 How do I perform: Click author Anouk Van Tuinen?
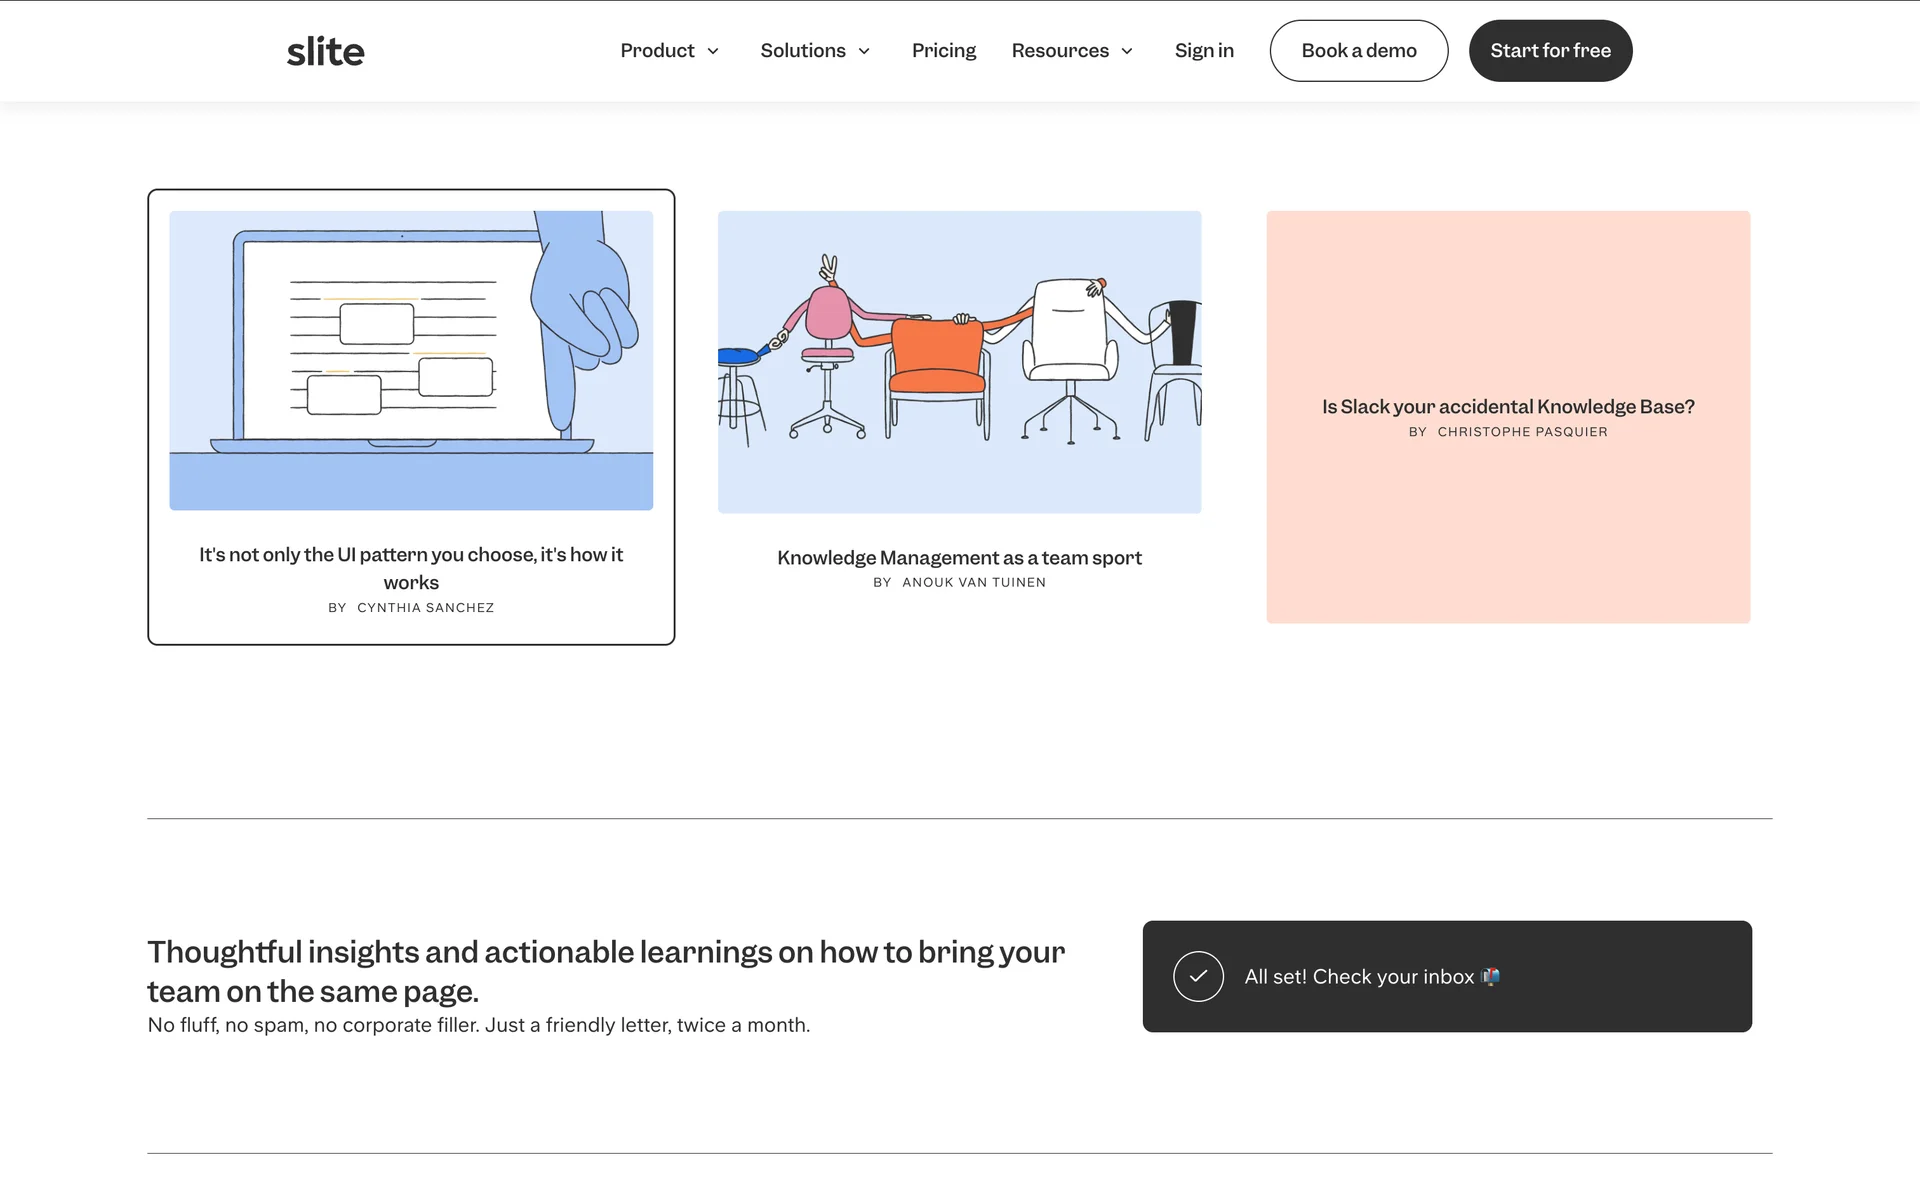[x=973, y=583]
